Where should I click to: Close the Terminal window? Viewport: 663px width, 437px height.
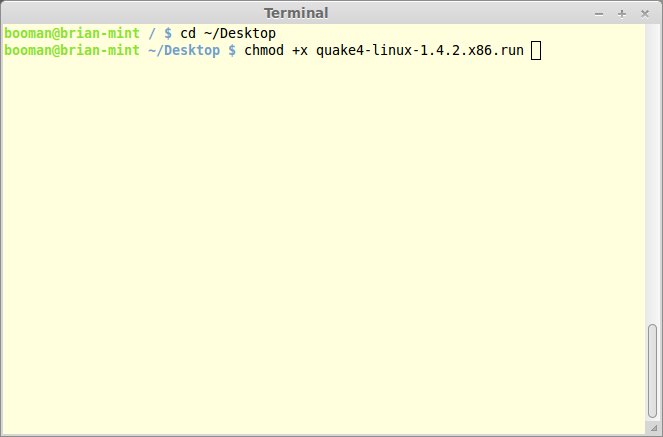[644, 14]
